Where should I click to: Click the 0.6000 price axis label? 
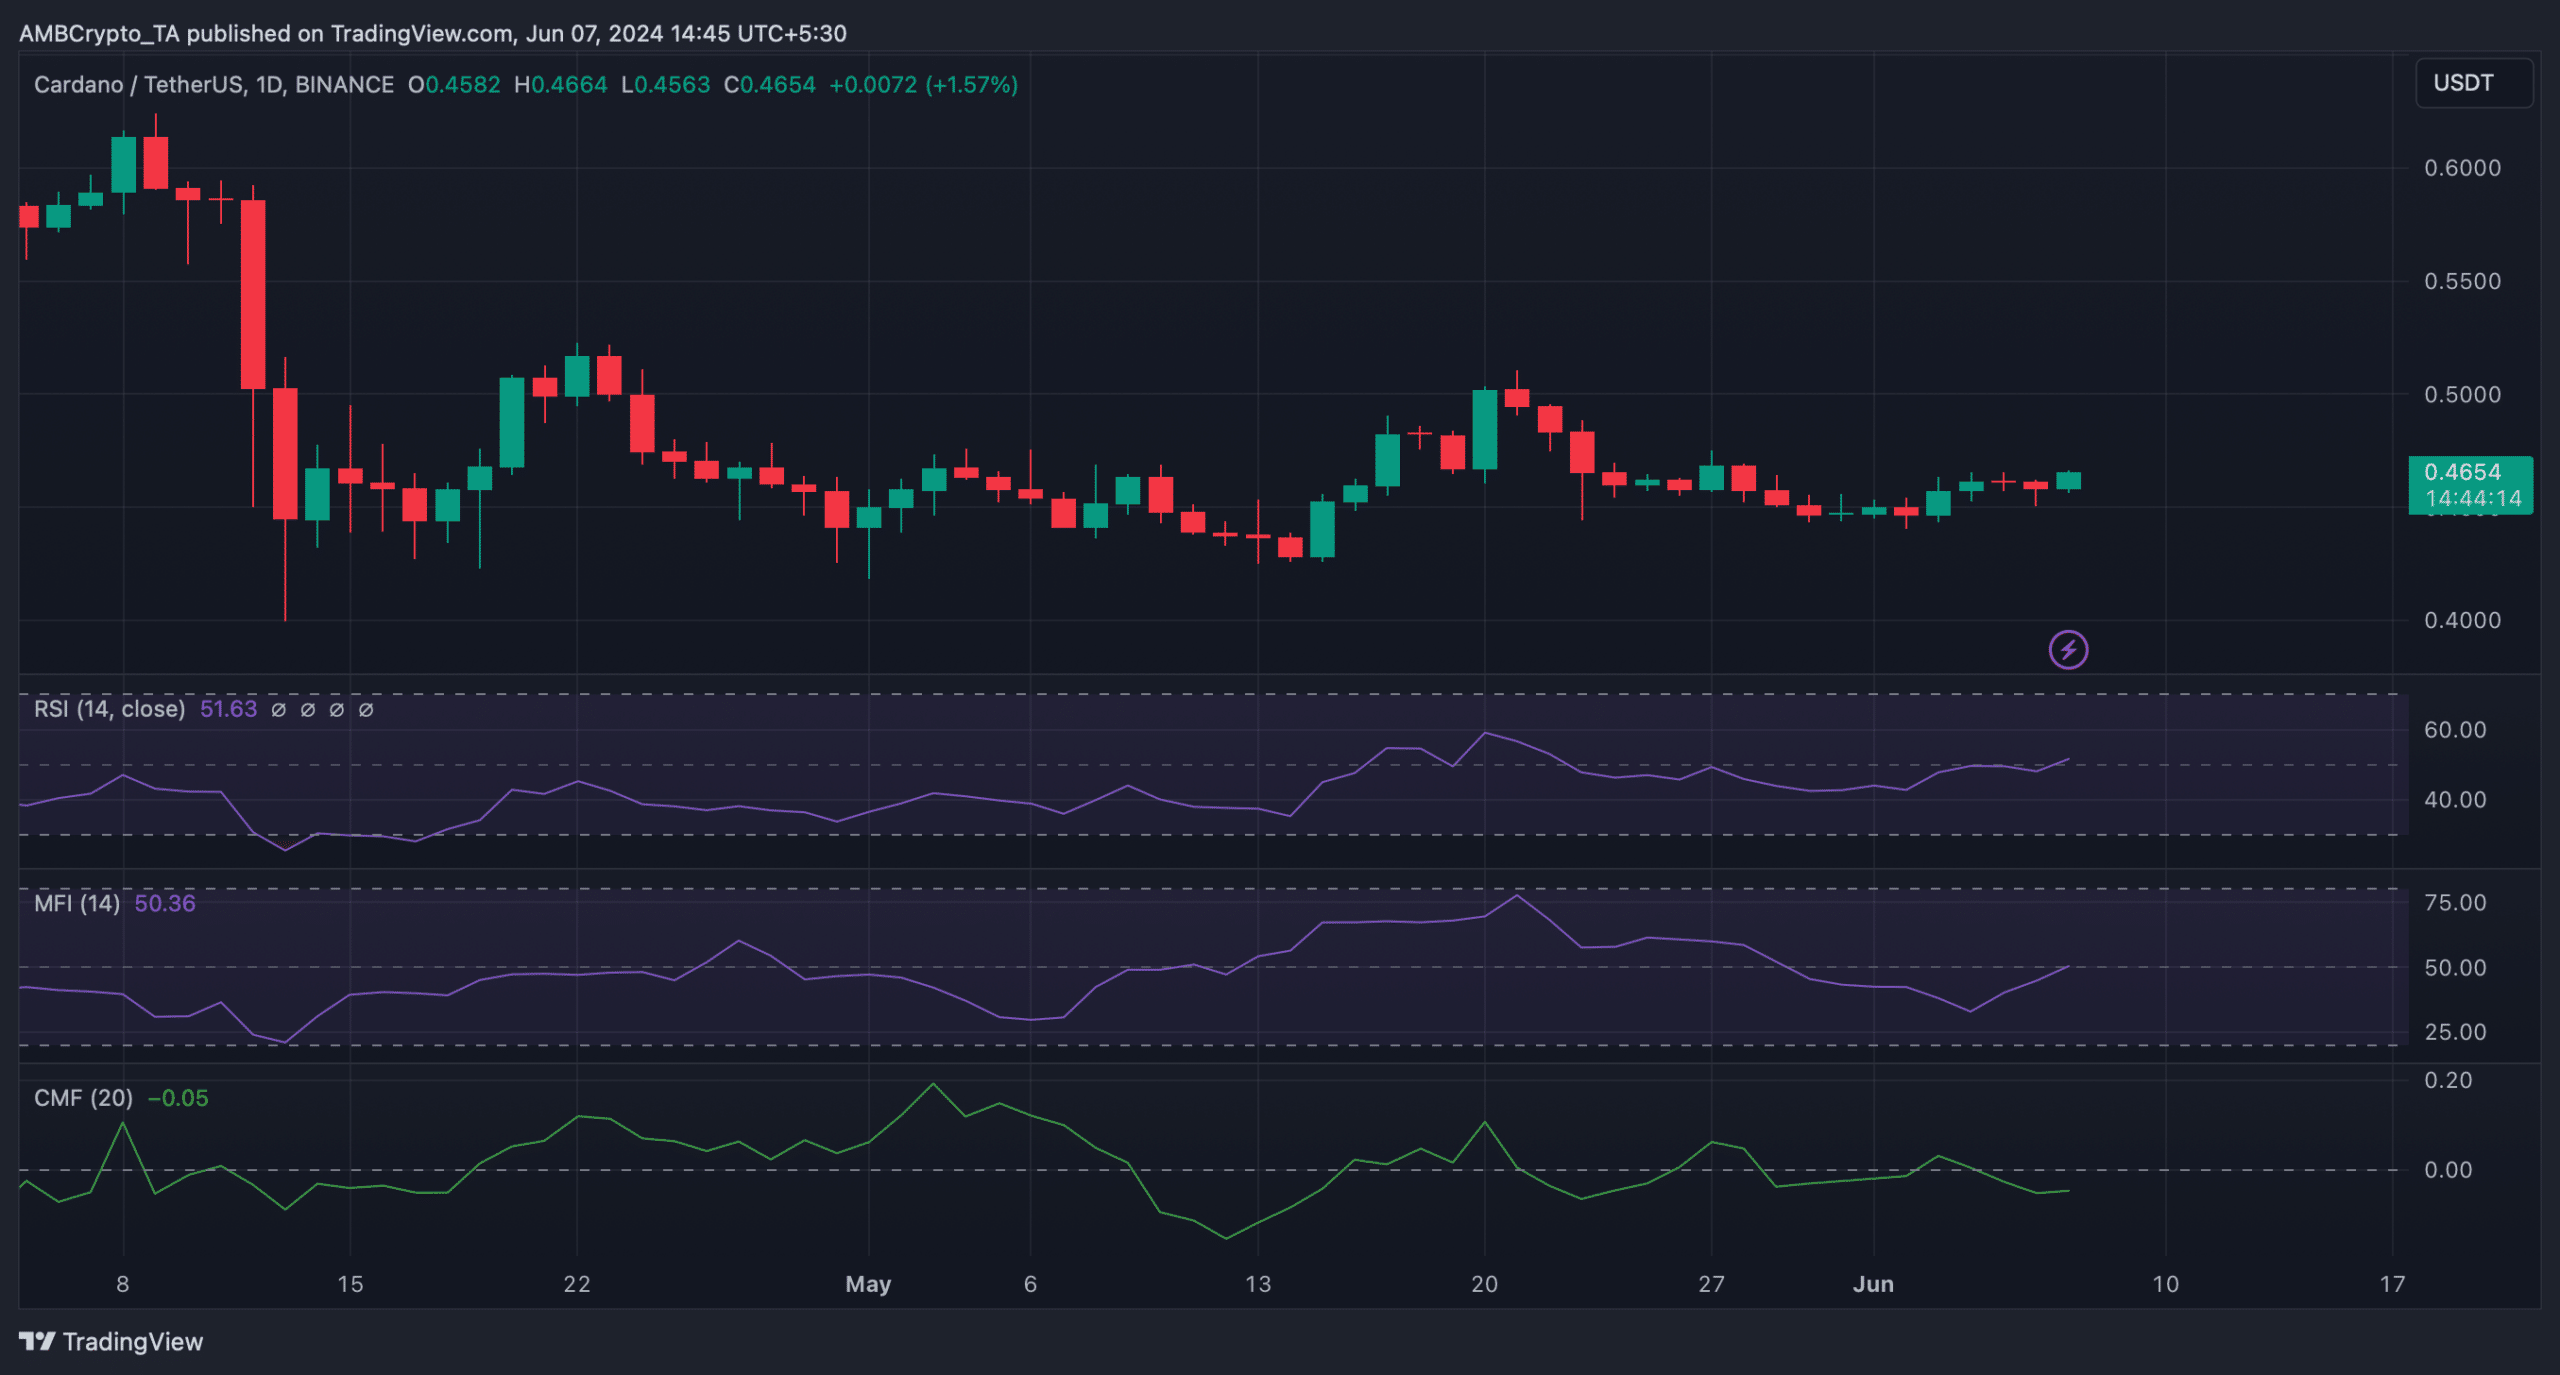(x=2461, y=168)
